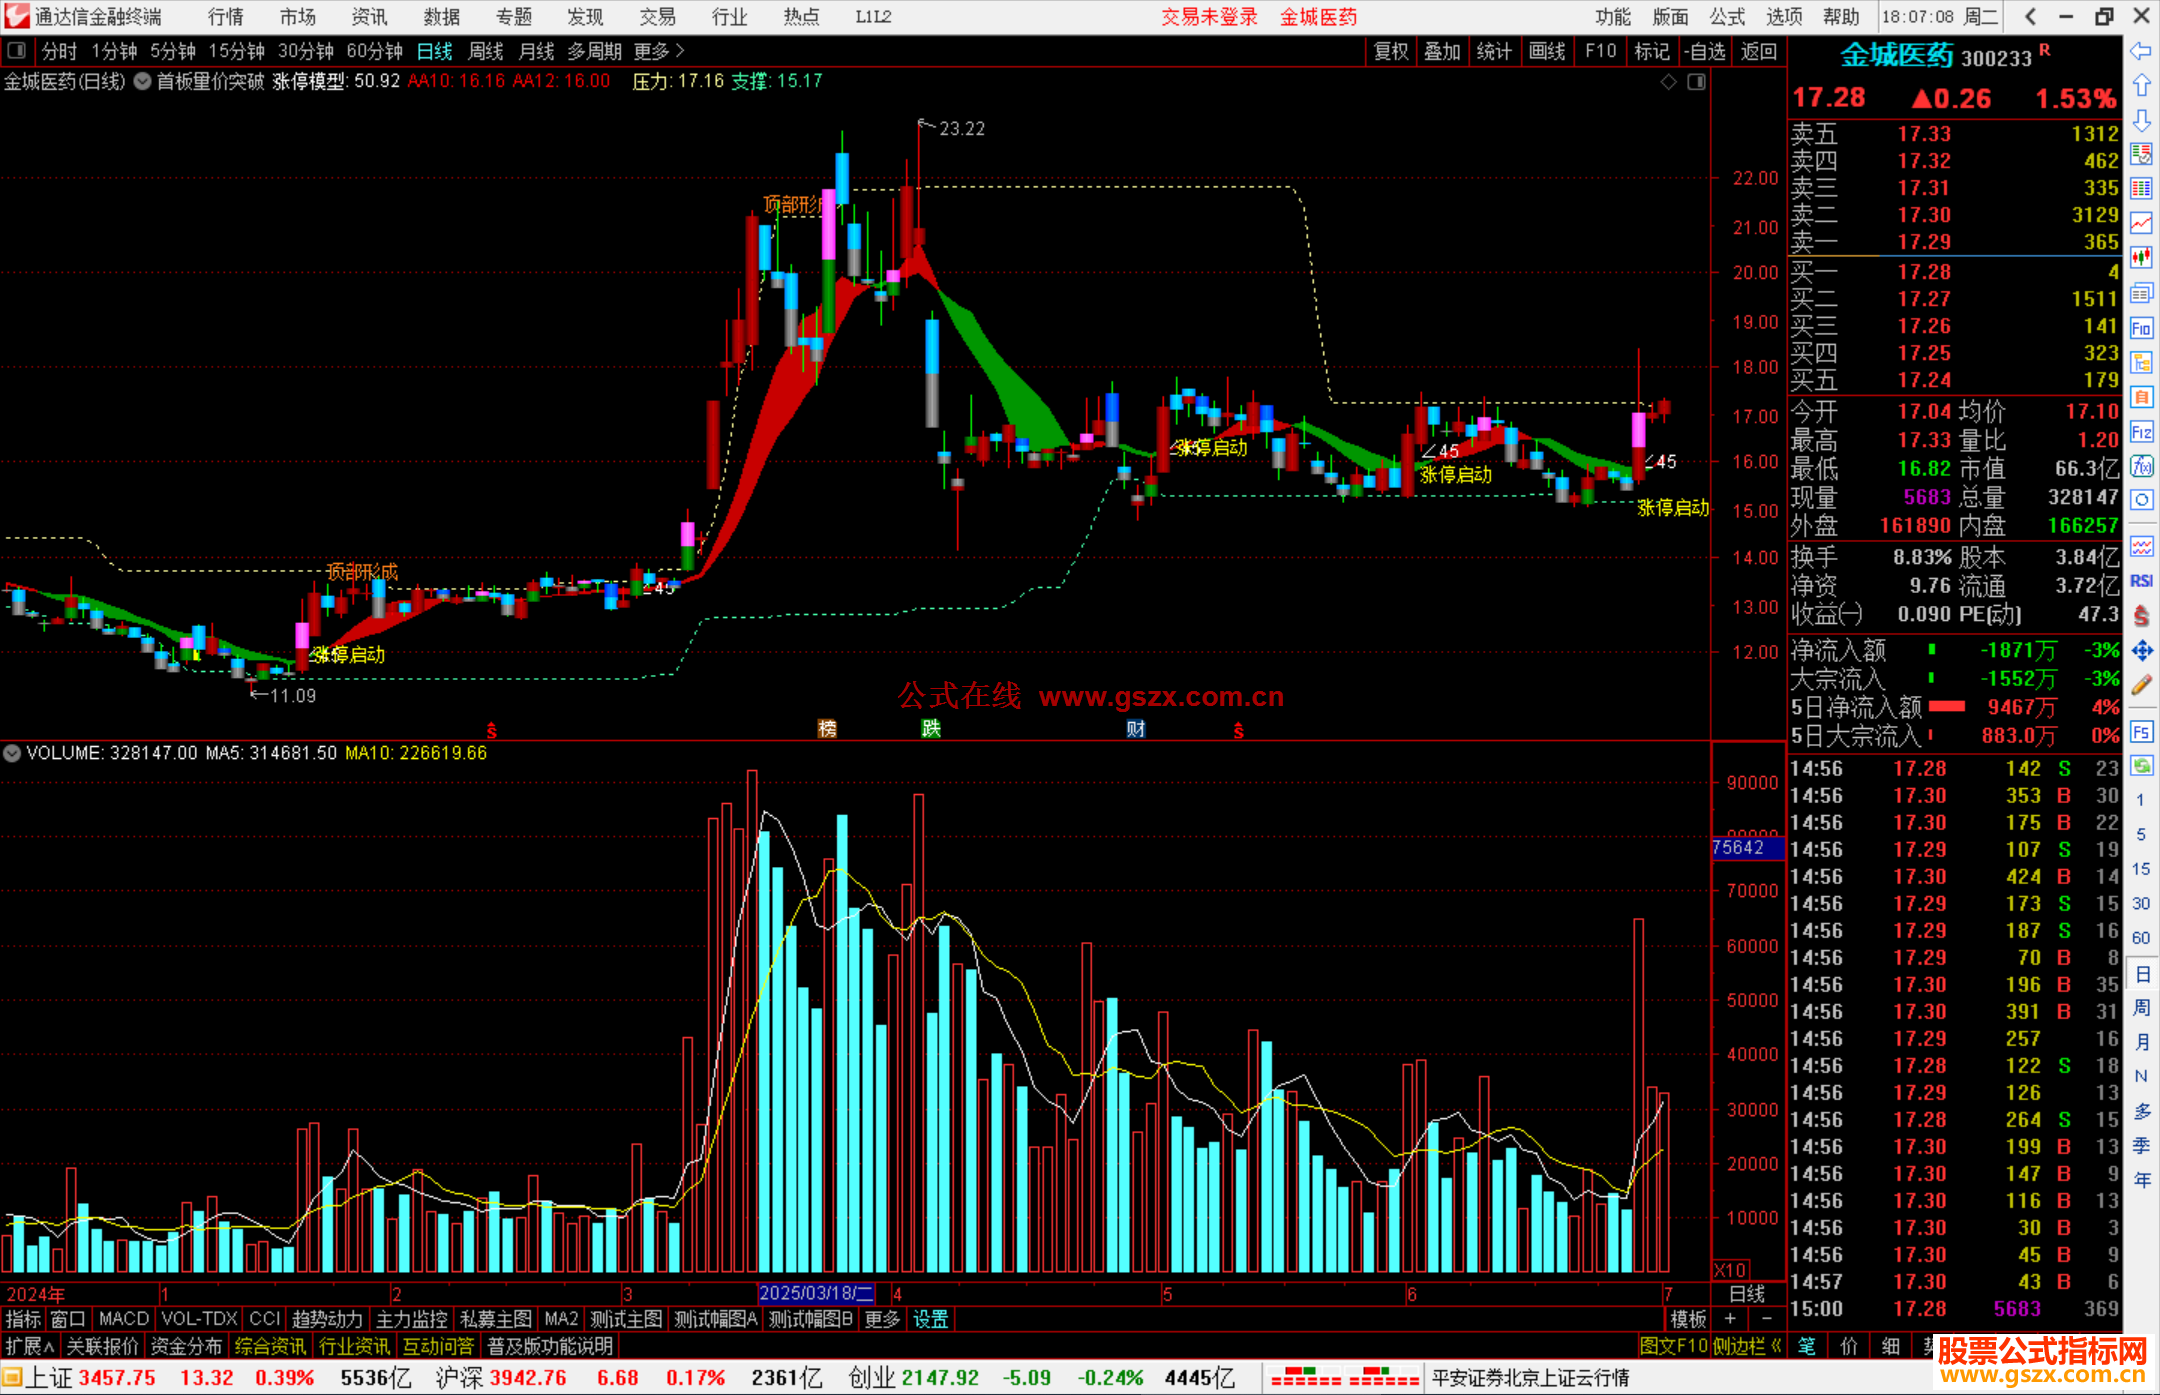Screen dimensions: 2160x1395
Task: Open the 模板 template selector
Action: pos(1689,1320)
